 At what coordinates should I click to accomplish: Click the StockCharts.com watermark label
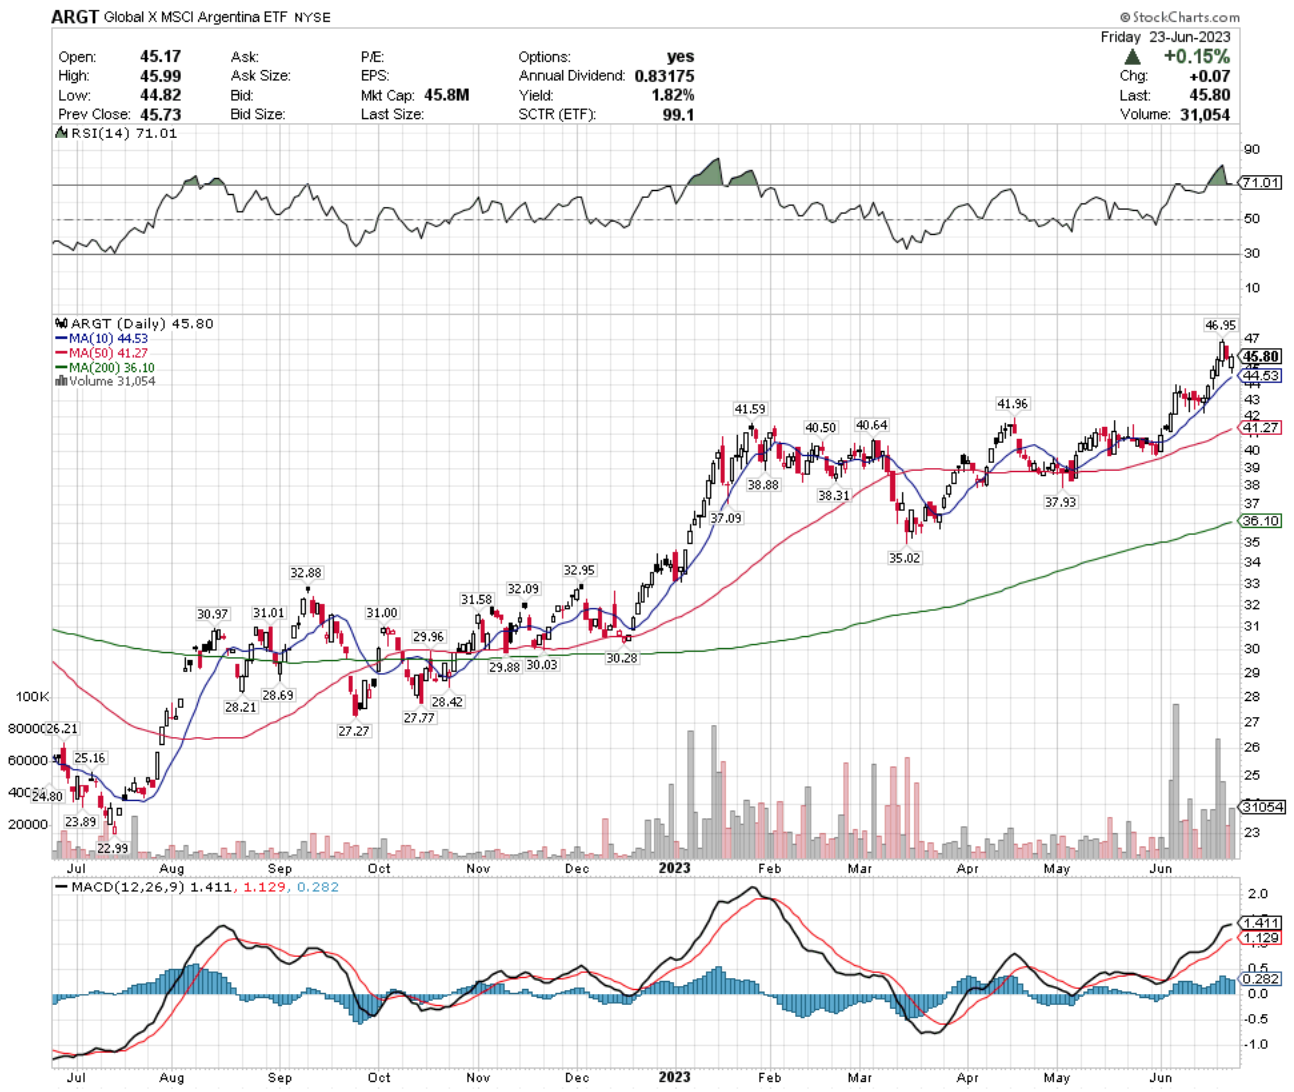coord(1180,17)
